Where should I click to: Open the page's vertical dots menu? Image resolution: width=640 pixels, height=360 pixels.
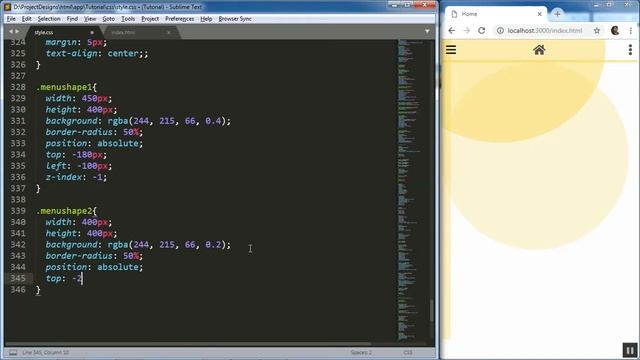[x=630, y=50]
